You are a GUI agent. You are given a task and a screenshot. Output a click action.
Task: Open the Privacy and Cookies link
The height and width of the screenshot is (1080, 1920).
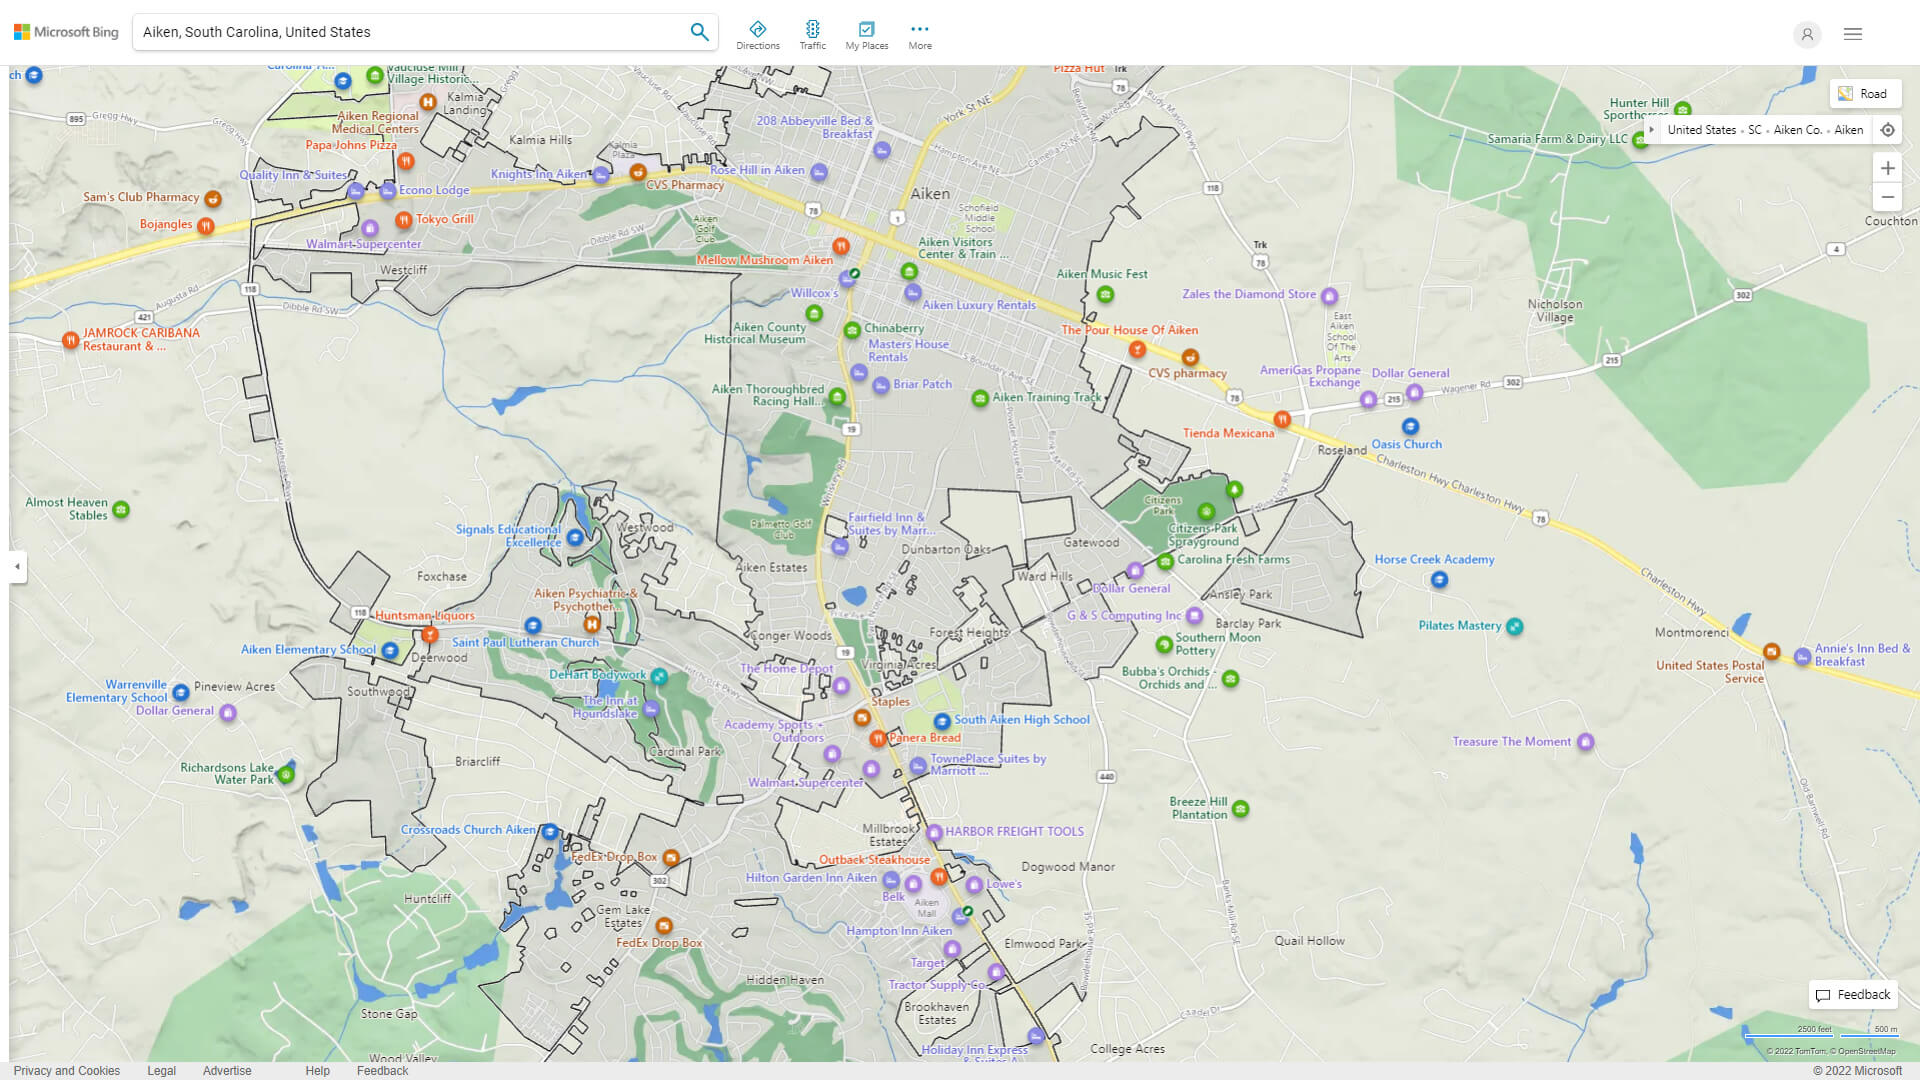[x=66, y=1070]
